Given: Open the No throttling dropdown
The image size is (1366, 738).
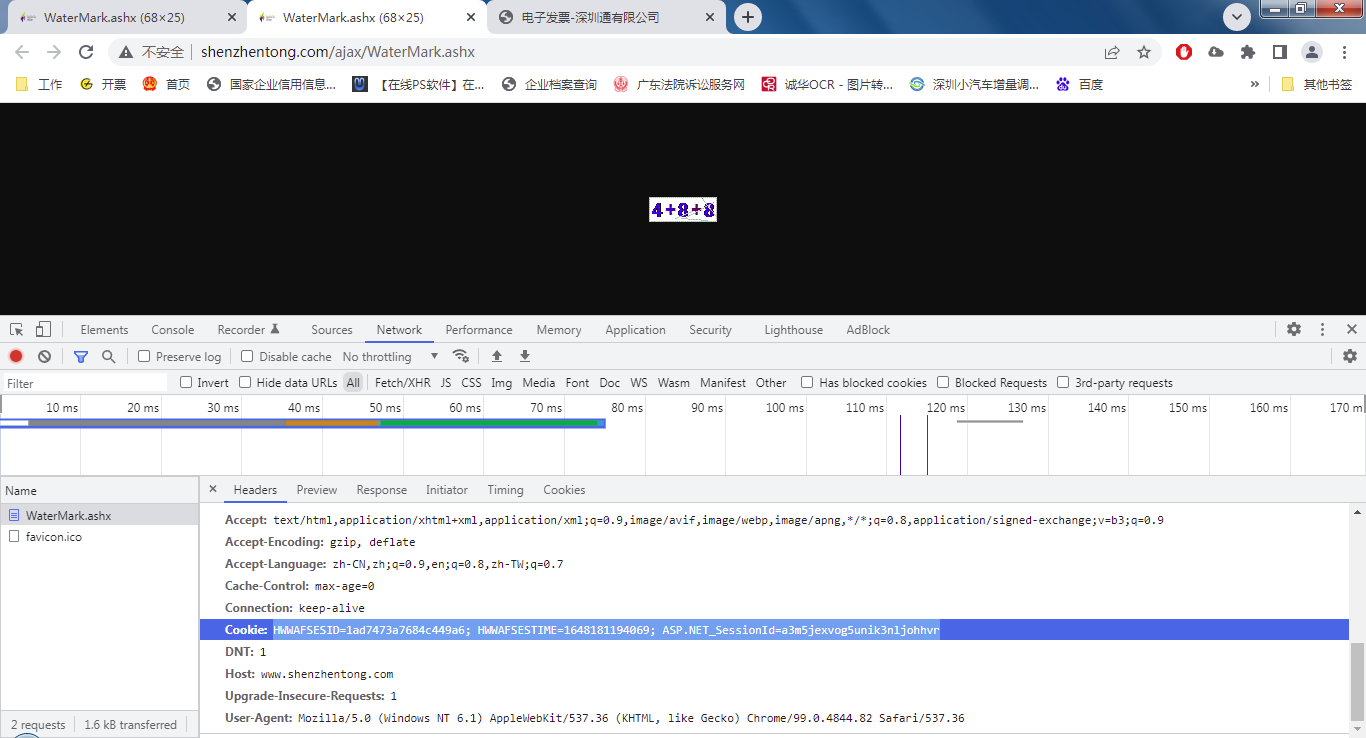Looking at the screenshot, I should coord(390,357).
